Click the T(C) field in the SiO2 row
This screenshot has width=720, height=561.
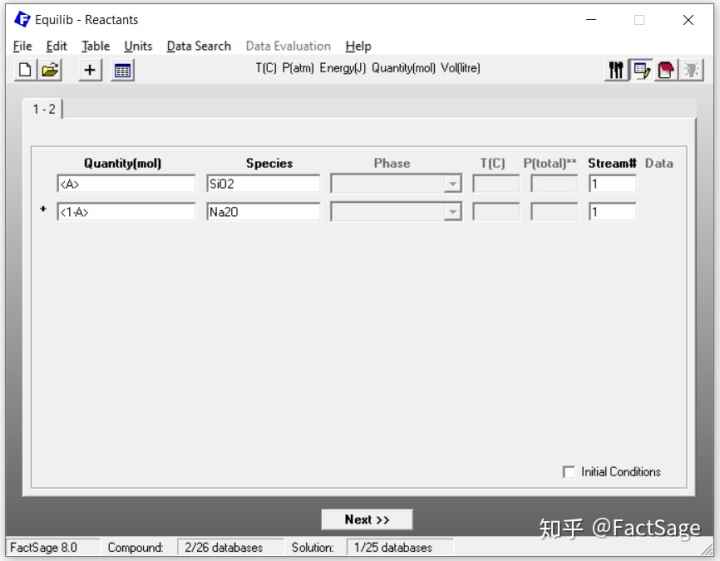[496, 184]
